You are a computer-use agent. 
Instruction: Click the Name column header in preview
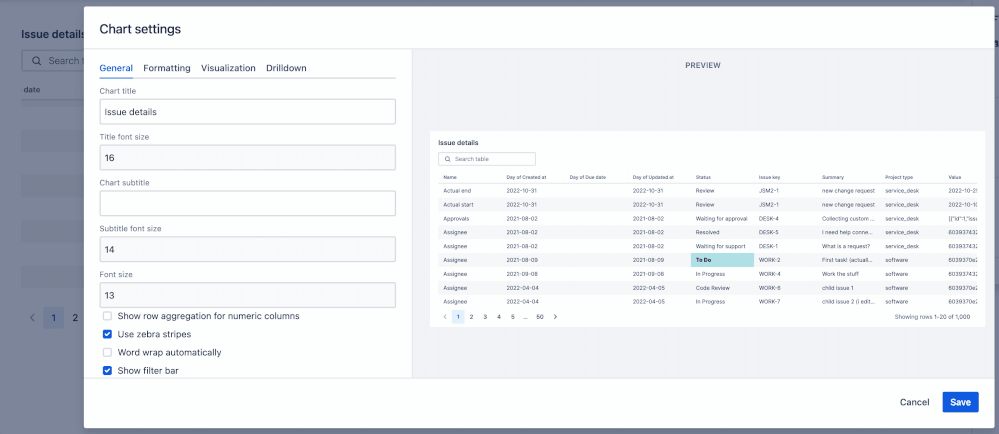(450, 177)
